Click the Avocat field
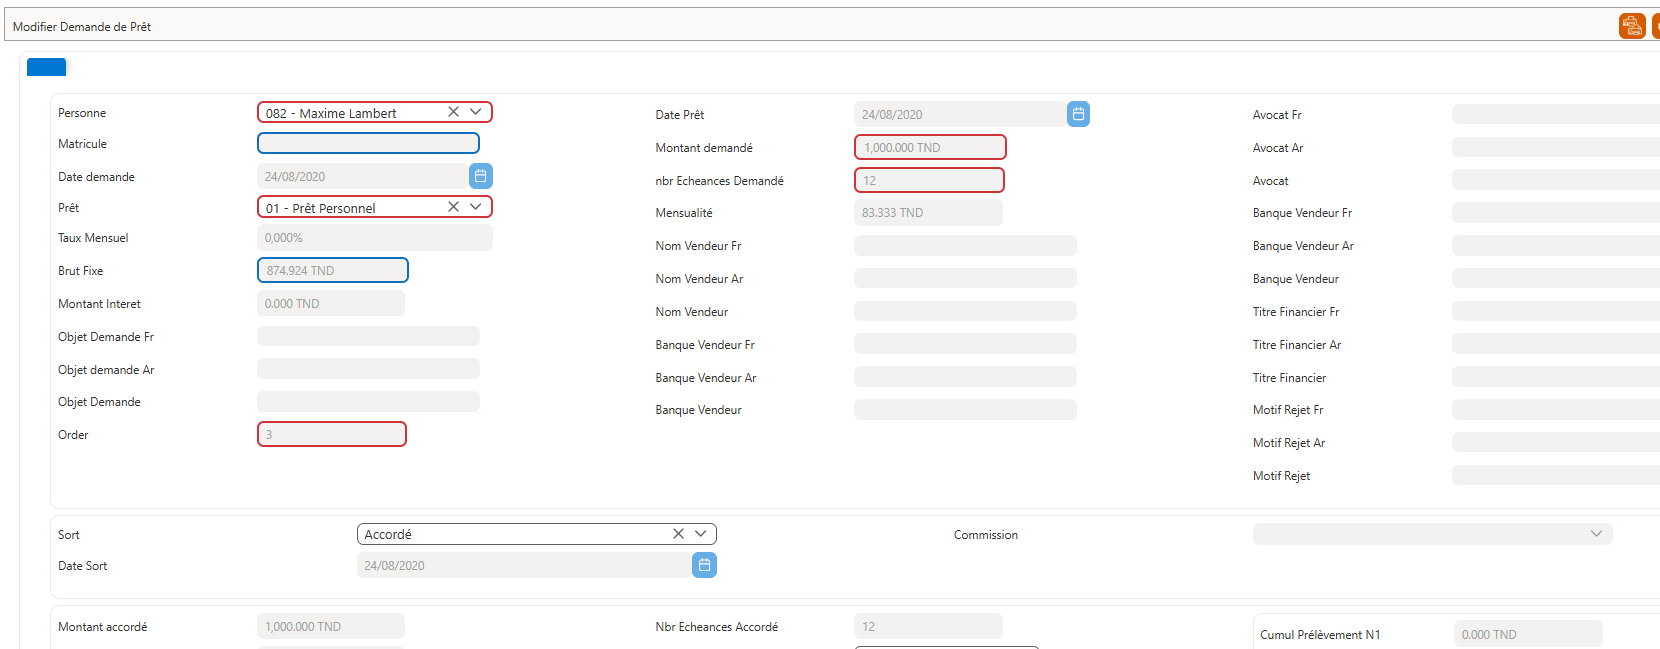Image resolution: width=1660 pixels, height=649 pixels. [1556, 180]
